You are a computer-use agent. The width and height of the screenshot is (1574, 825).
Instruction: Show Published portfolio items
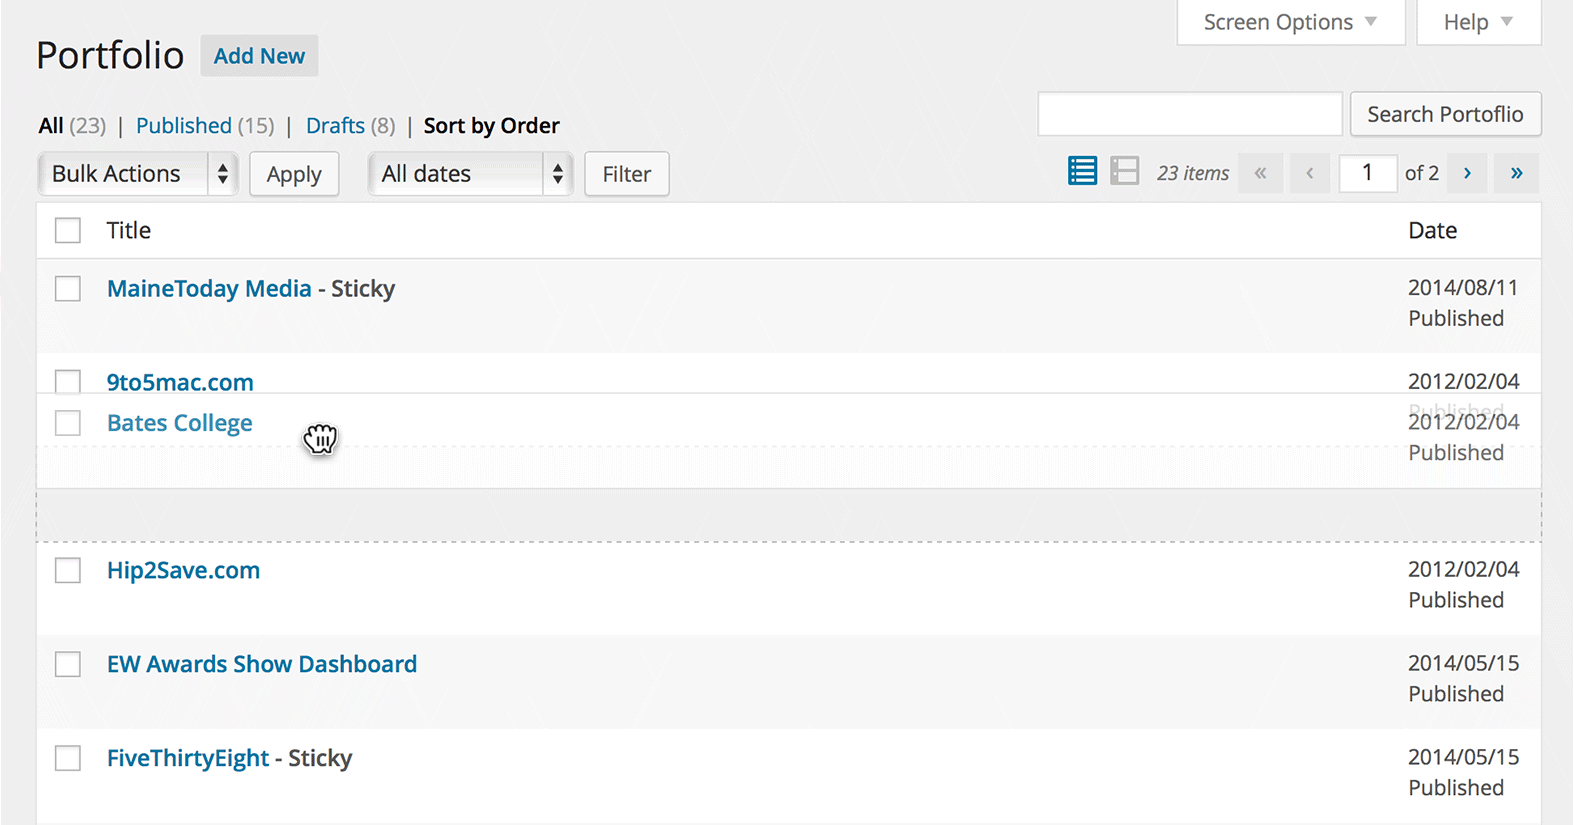pyautogui.click(x=184, y=126)
